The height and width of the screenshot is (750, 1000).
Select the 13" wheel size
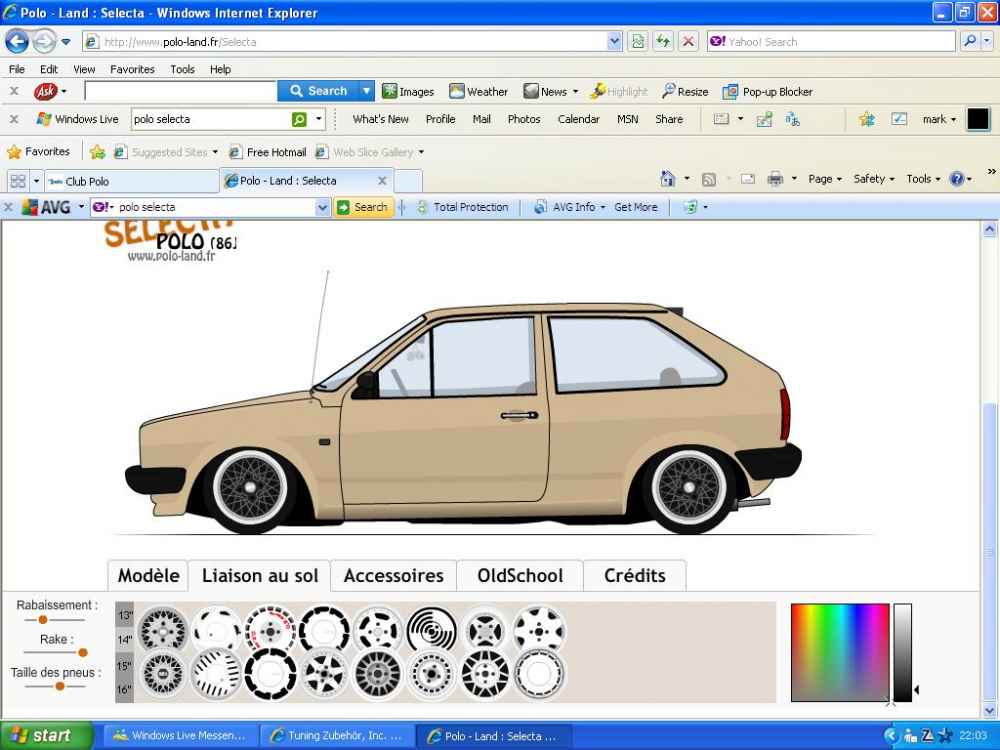[x=124, y=615]
